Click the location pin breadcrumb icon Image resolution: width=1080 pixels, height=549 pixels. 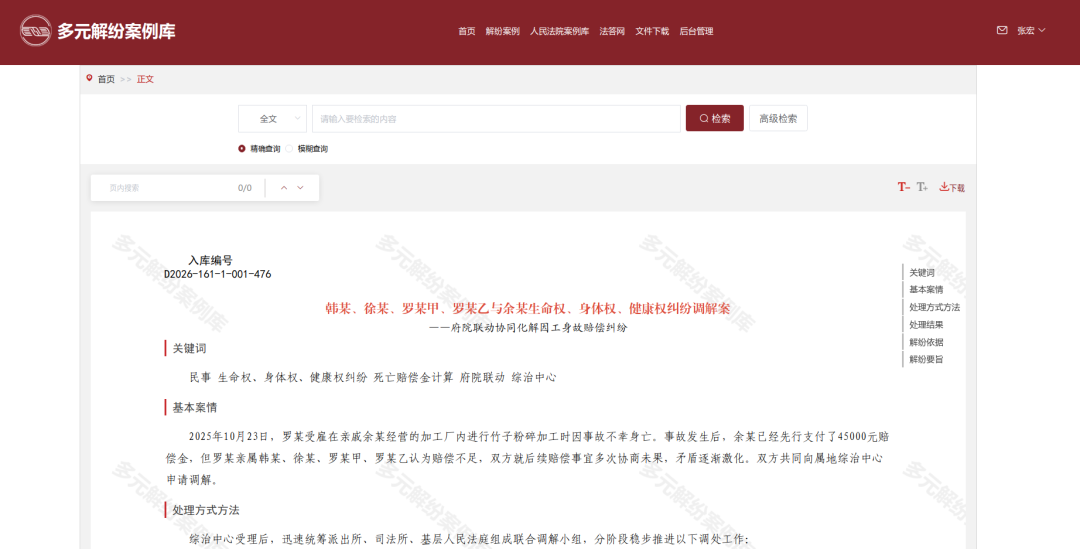tap(89, 79)
